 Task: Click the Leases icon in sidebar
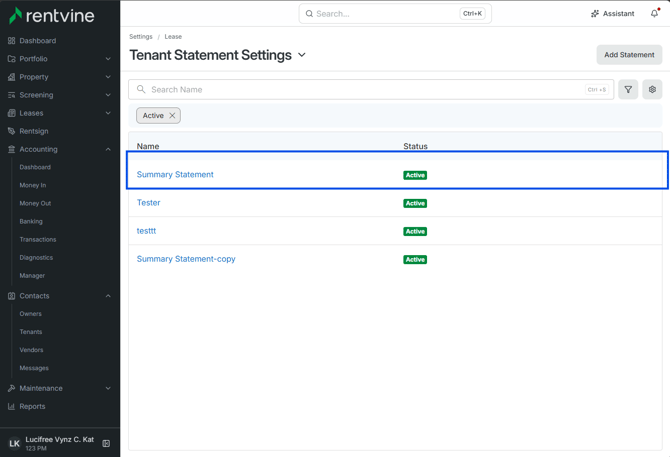point(12,113)
